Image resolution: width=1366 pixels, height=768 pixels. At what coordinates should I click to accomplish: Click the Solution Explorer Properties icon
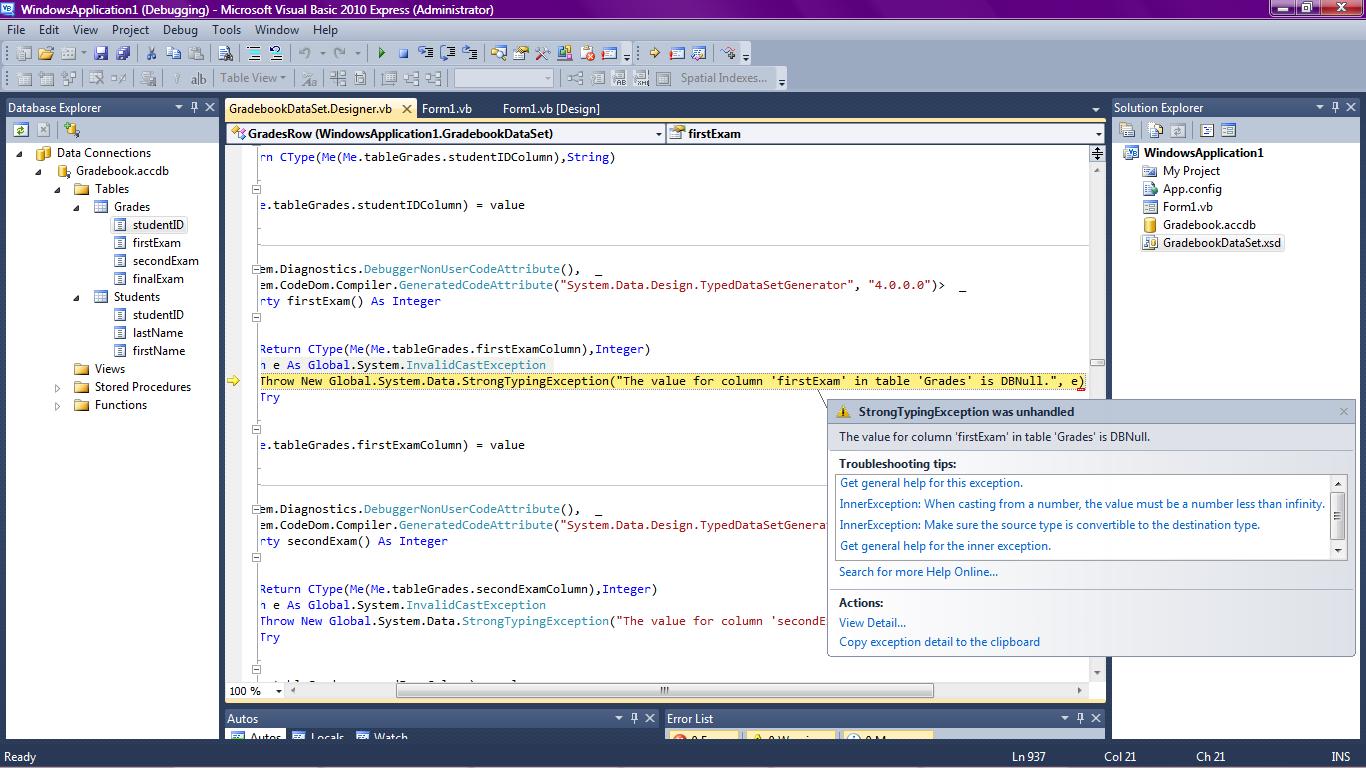1127,130
